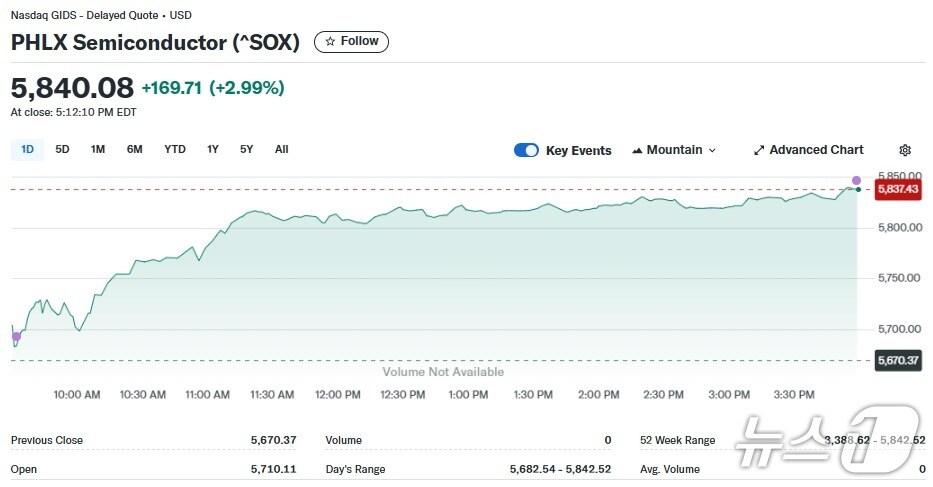Viewport: 933px width, 487px height.
Task: Select the 1Y time range
Action: (213, 149)
